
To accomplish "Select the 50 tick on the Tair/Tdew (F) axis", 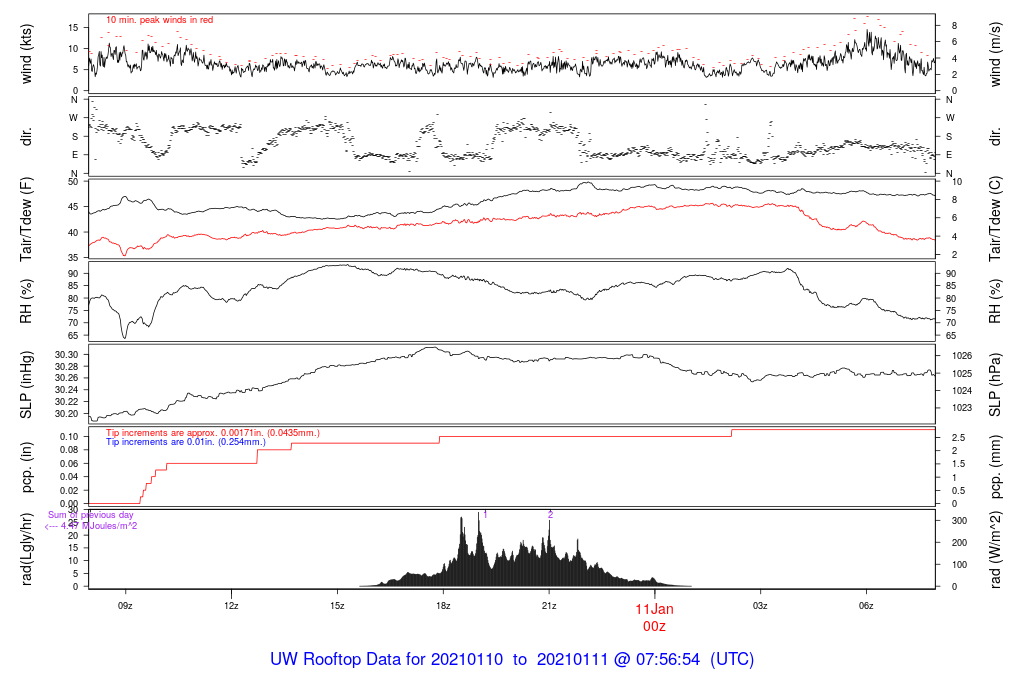I will click(73, 182).
